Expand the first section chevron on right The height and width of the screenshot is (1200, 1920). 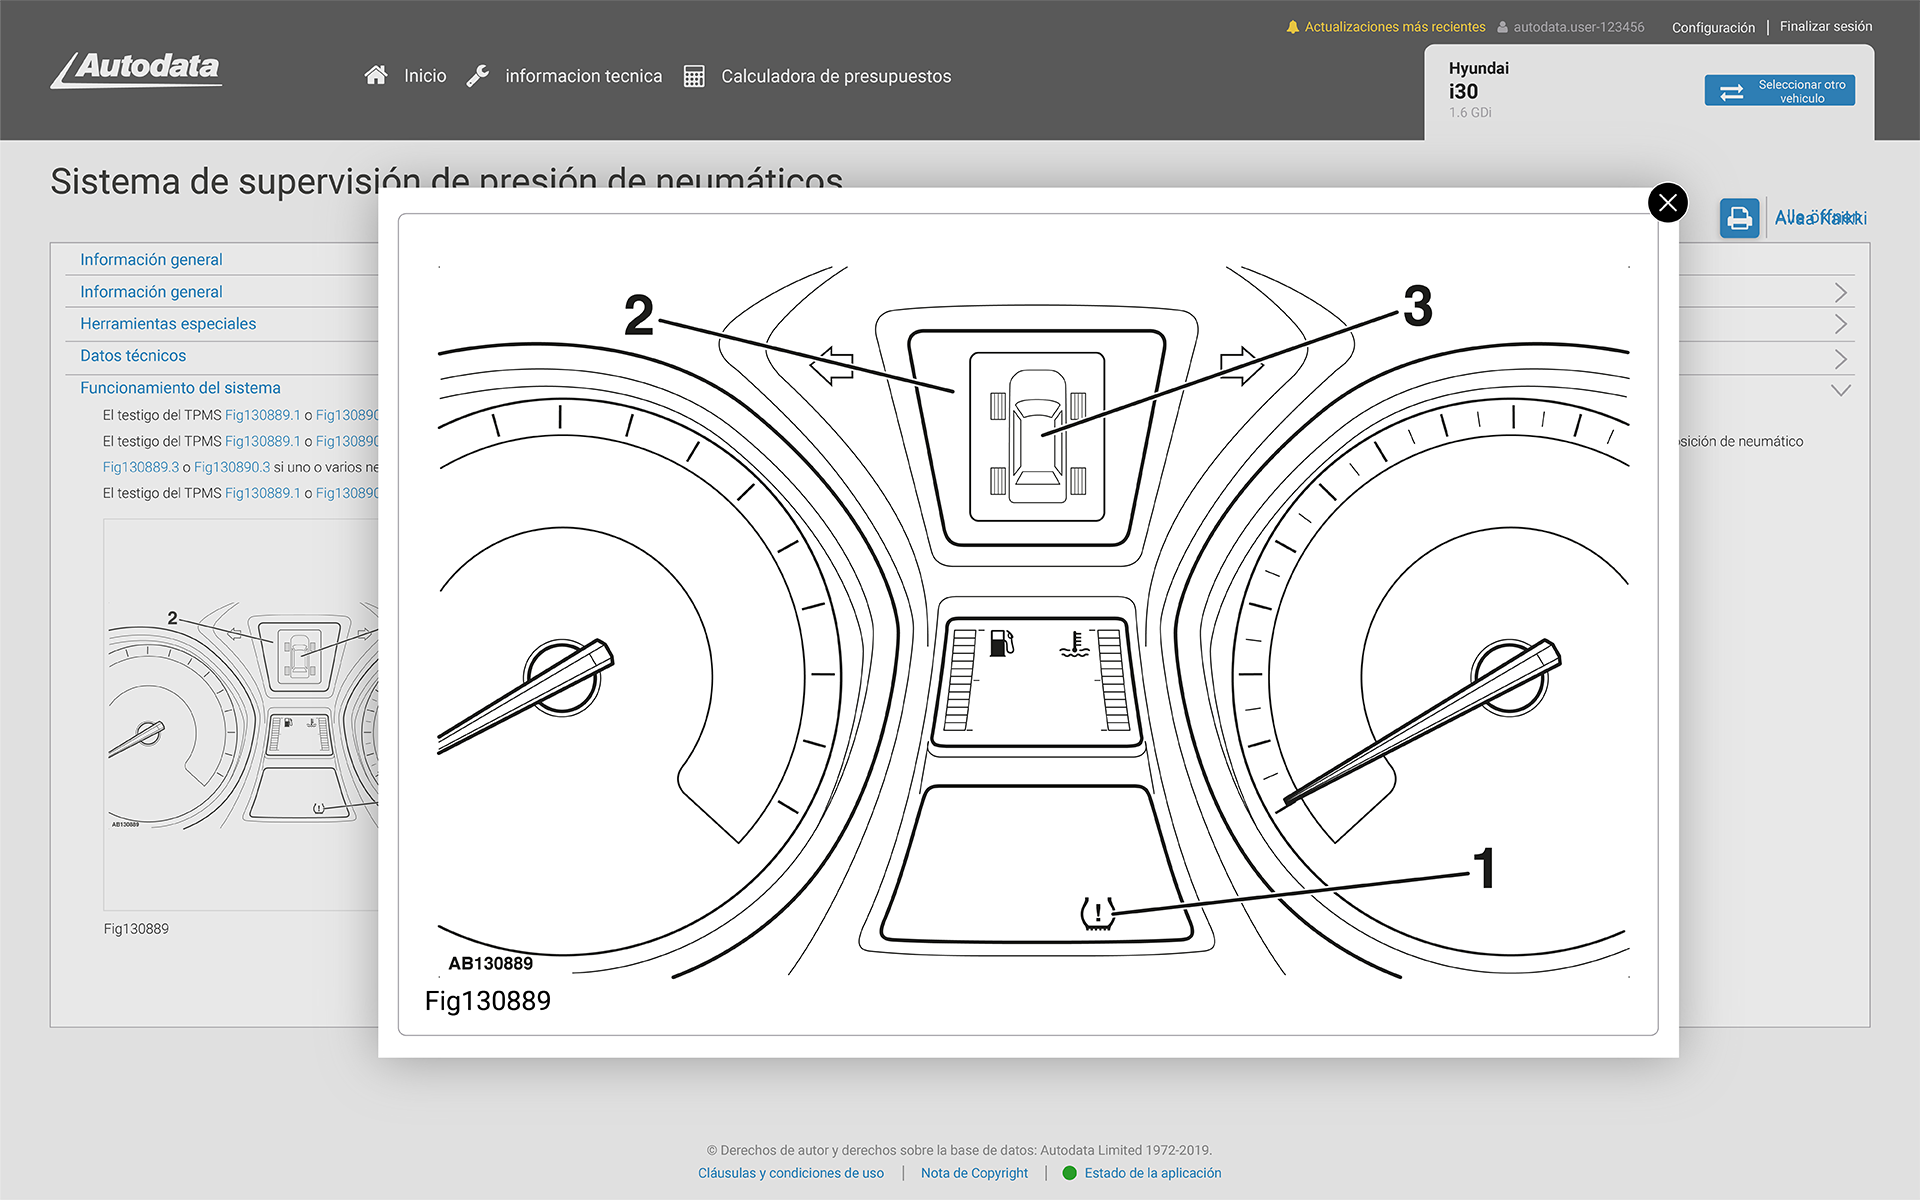1840,292
